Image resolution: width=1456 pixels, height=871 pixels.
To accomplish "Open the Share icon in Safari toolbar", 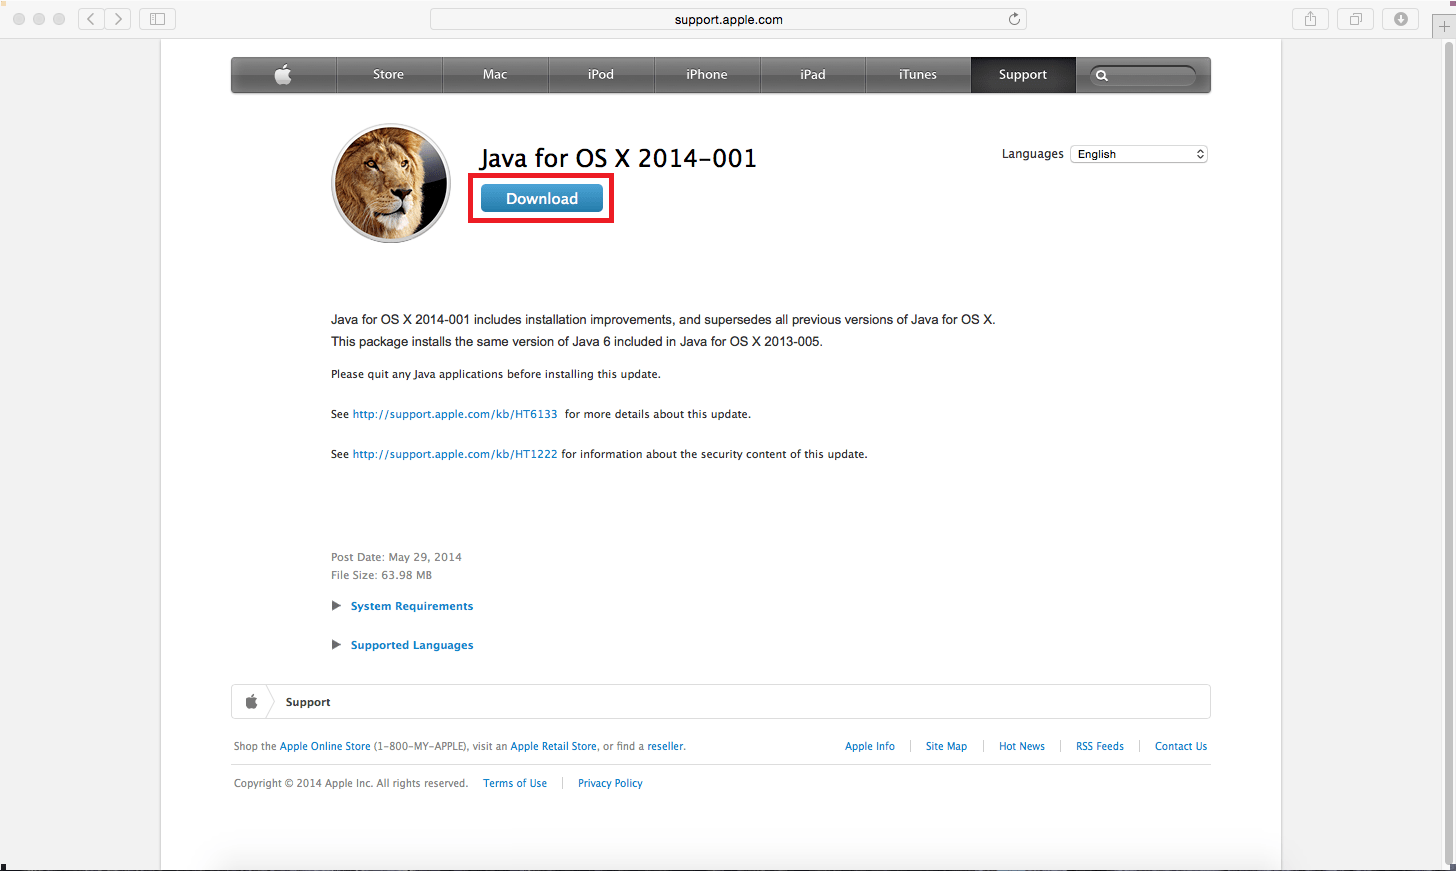I will coord(1310,19).
